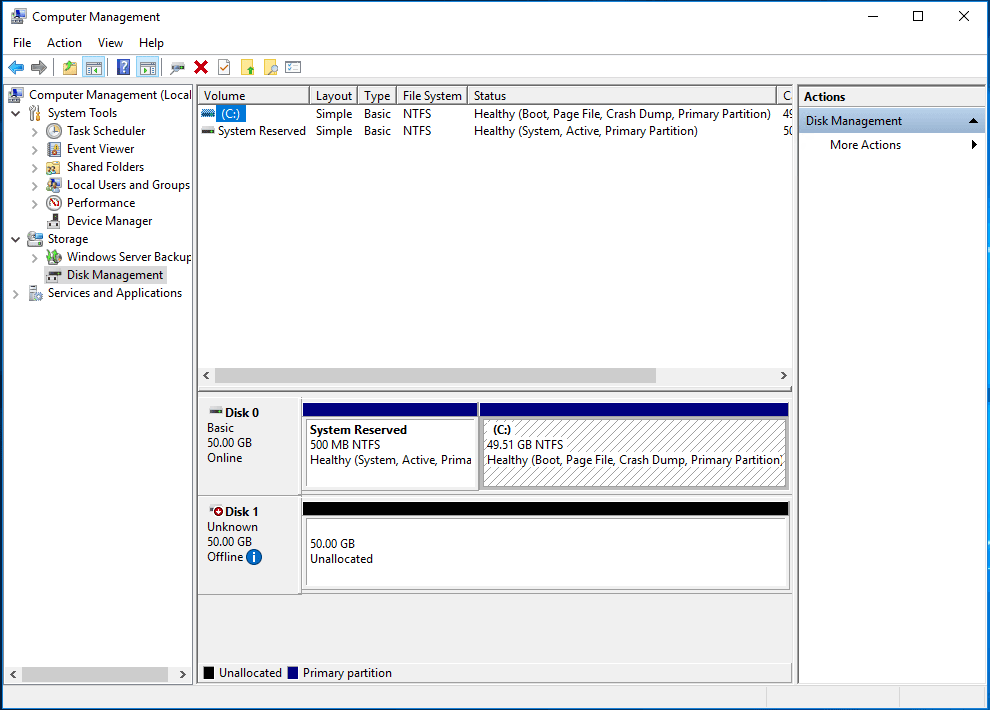Click the Device Manager tree icon
This screenshot has width=990, height=710.
[54, 221]
